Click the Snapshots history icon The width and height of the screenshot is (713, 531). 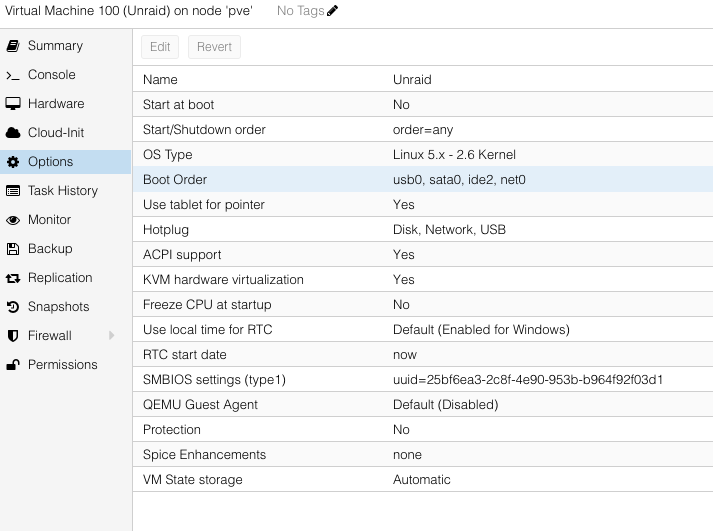pyautogui.click(x=13, y=307)
